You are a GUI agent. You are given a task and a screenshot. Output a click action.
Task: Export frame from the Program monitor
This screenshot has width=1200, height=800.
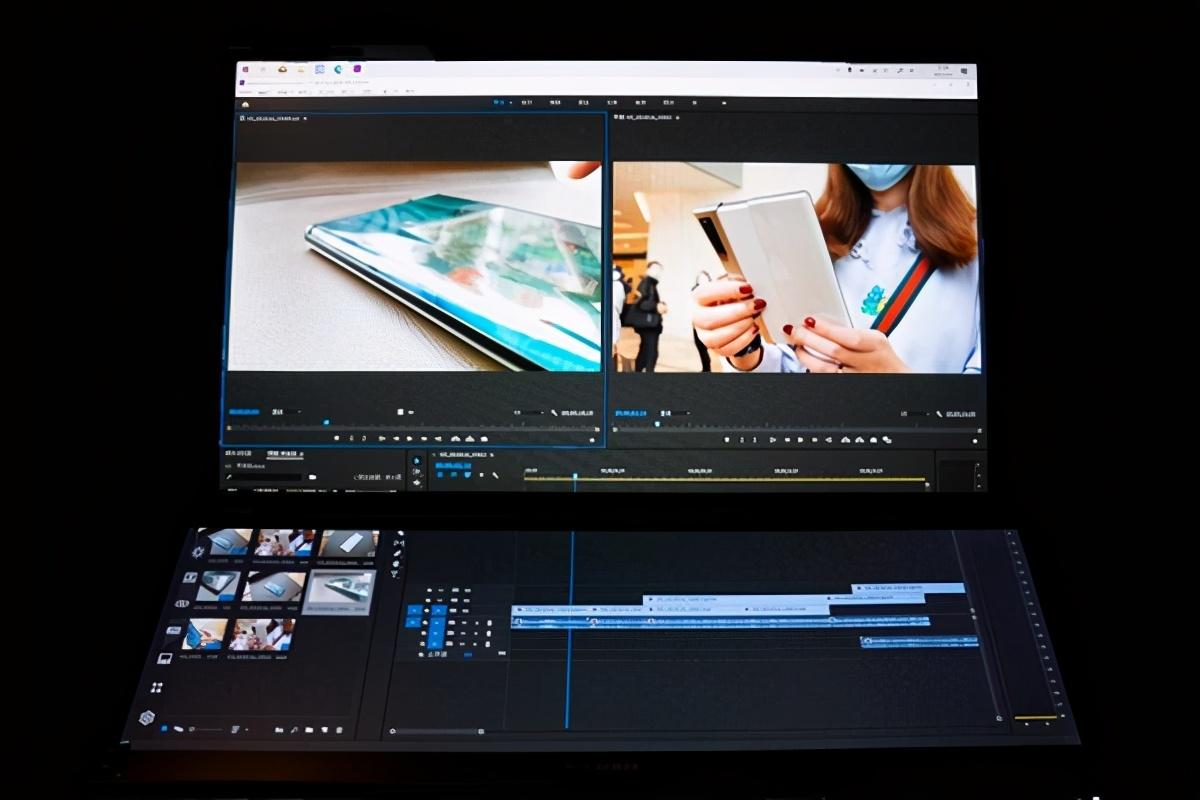(872, 439)
